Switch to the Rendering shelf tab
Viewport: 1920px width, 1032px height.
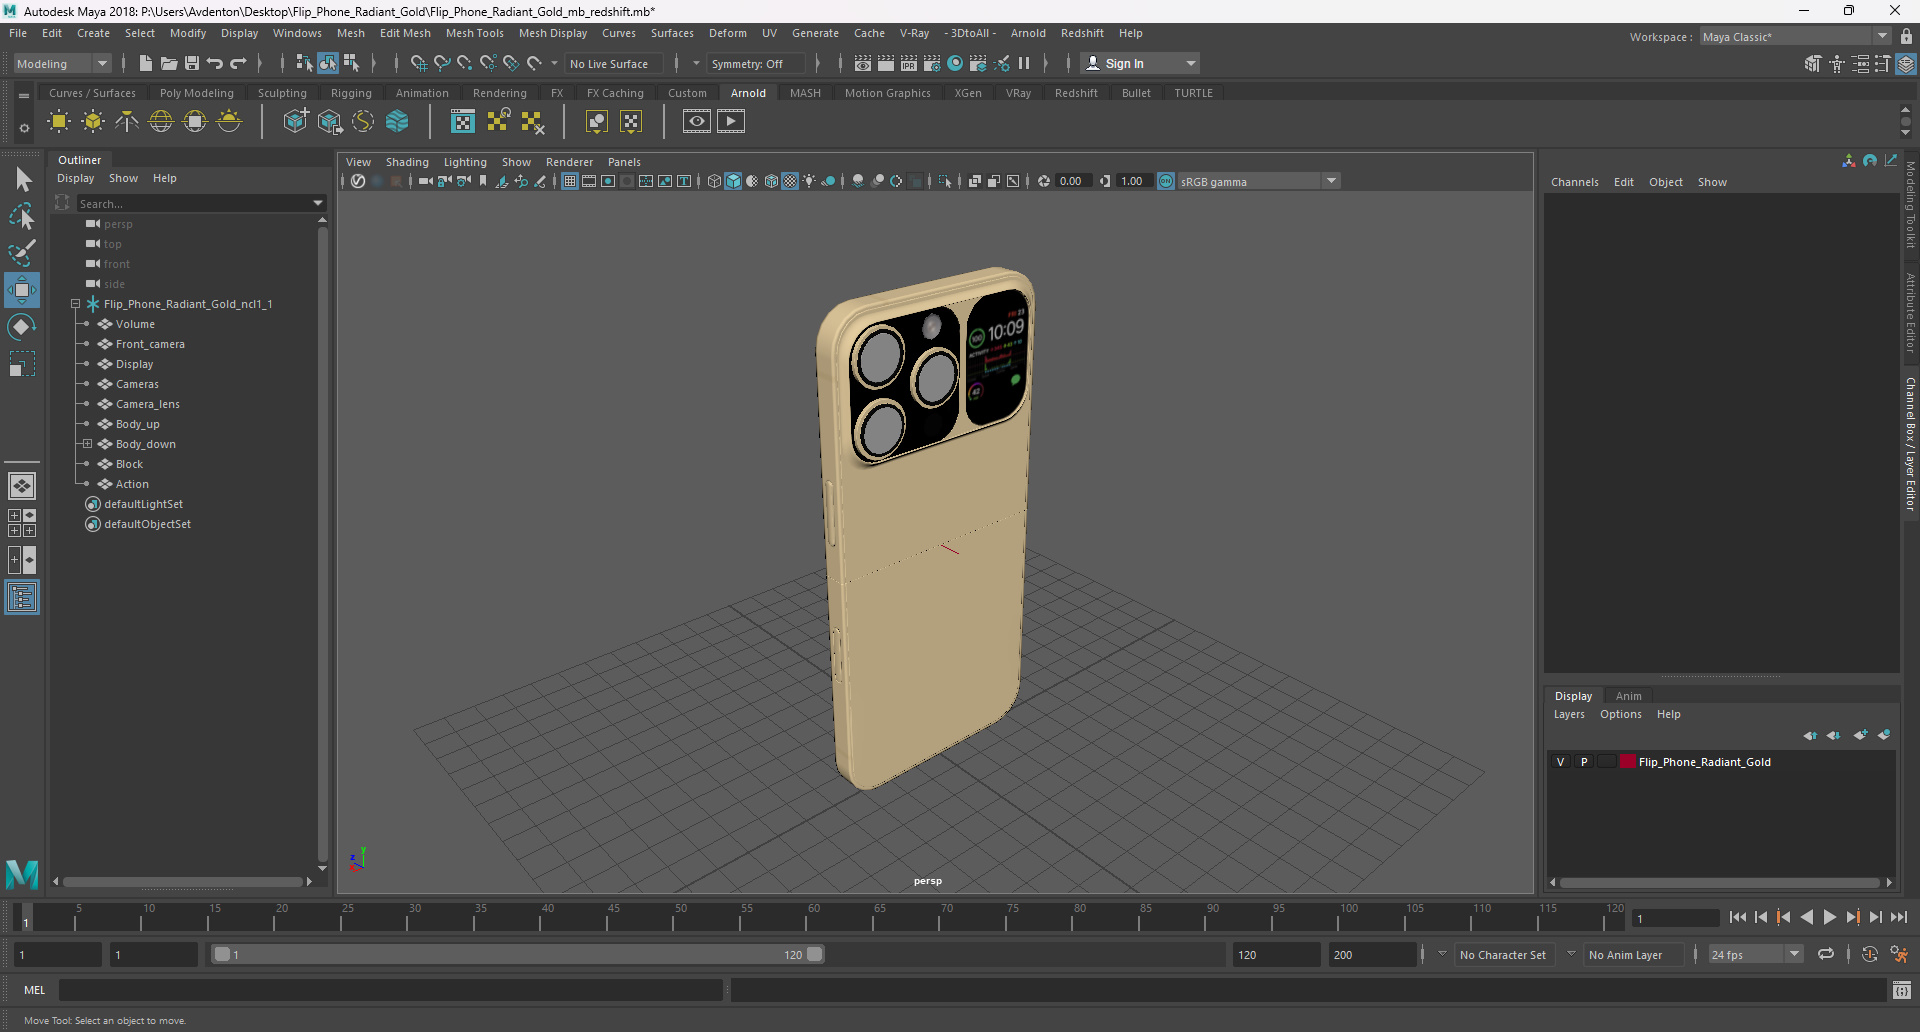[499, 93]
